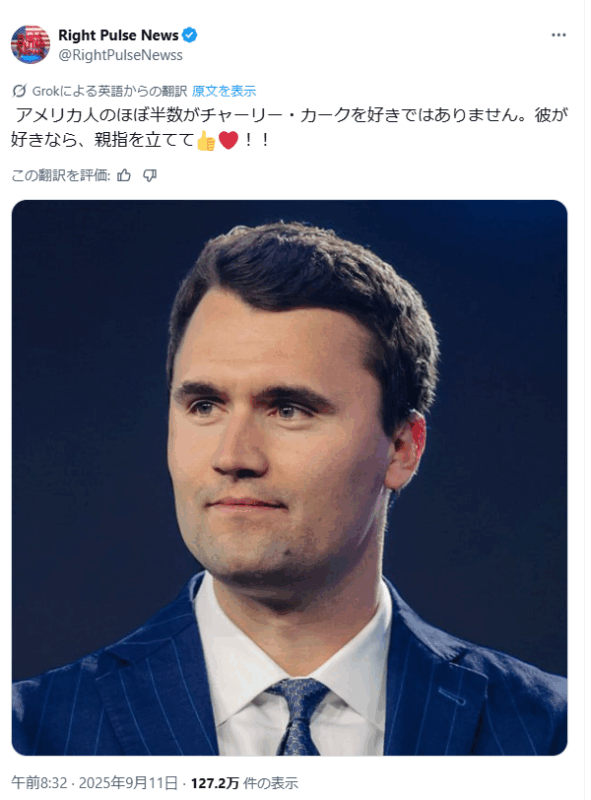The image size is (591, 800).
Task: Click the thumbs-up emoji in the tweet text
Action: (x=206, y=140)
